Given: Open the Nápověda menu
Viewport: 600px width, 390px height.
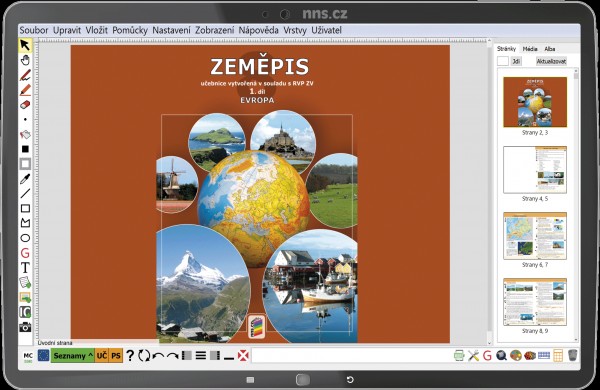Looking at the screenshot, I should coord(259,30).
